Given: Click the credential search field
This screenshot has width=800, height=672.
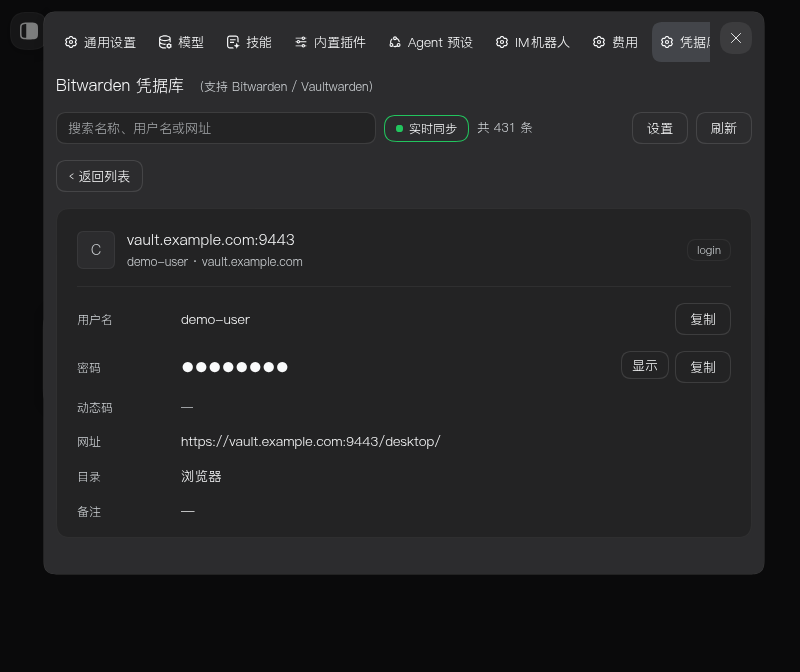Looking at the screenshot, I should click(x=216, y=128).
